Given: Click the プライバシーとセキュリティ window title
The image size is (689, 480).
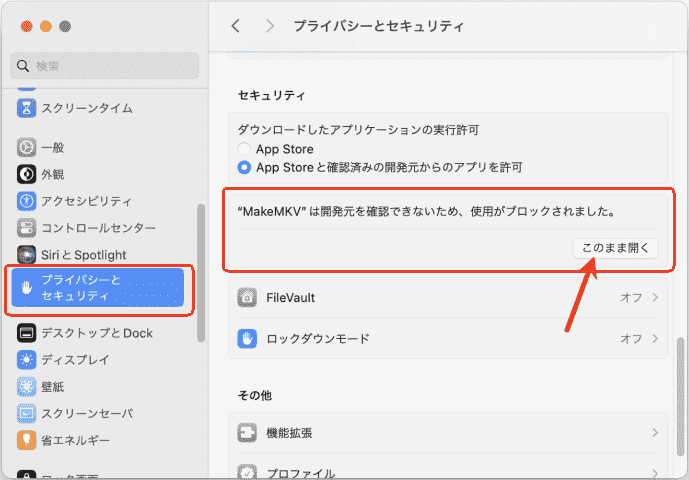Looking at the screenshot, I should (x=378, y=26).
